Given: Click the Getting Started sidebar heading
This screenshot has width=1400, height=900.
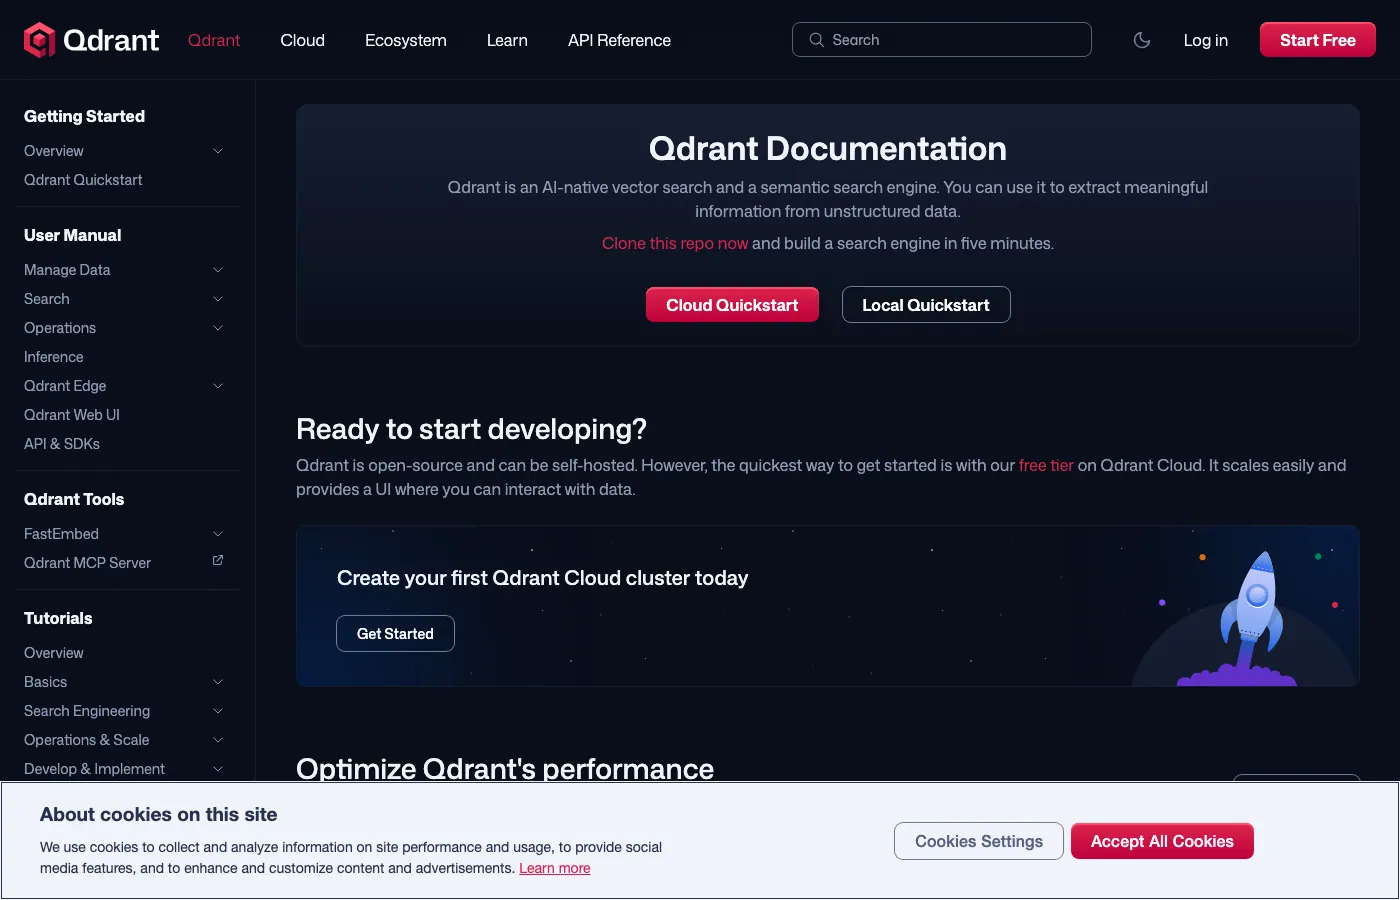Looking at the screenshot, I should [84, 116].
